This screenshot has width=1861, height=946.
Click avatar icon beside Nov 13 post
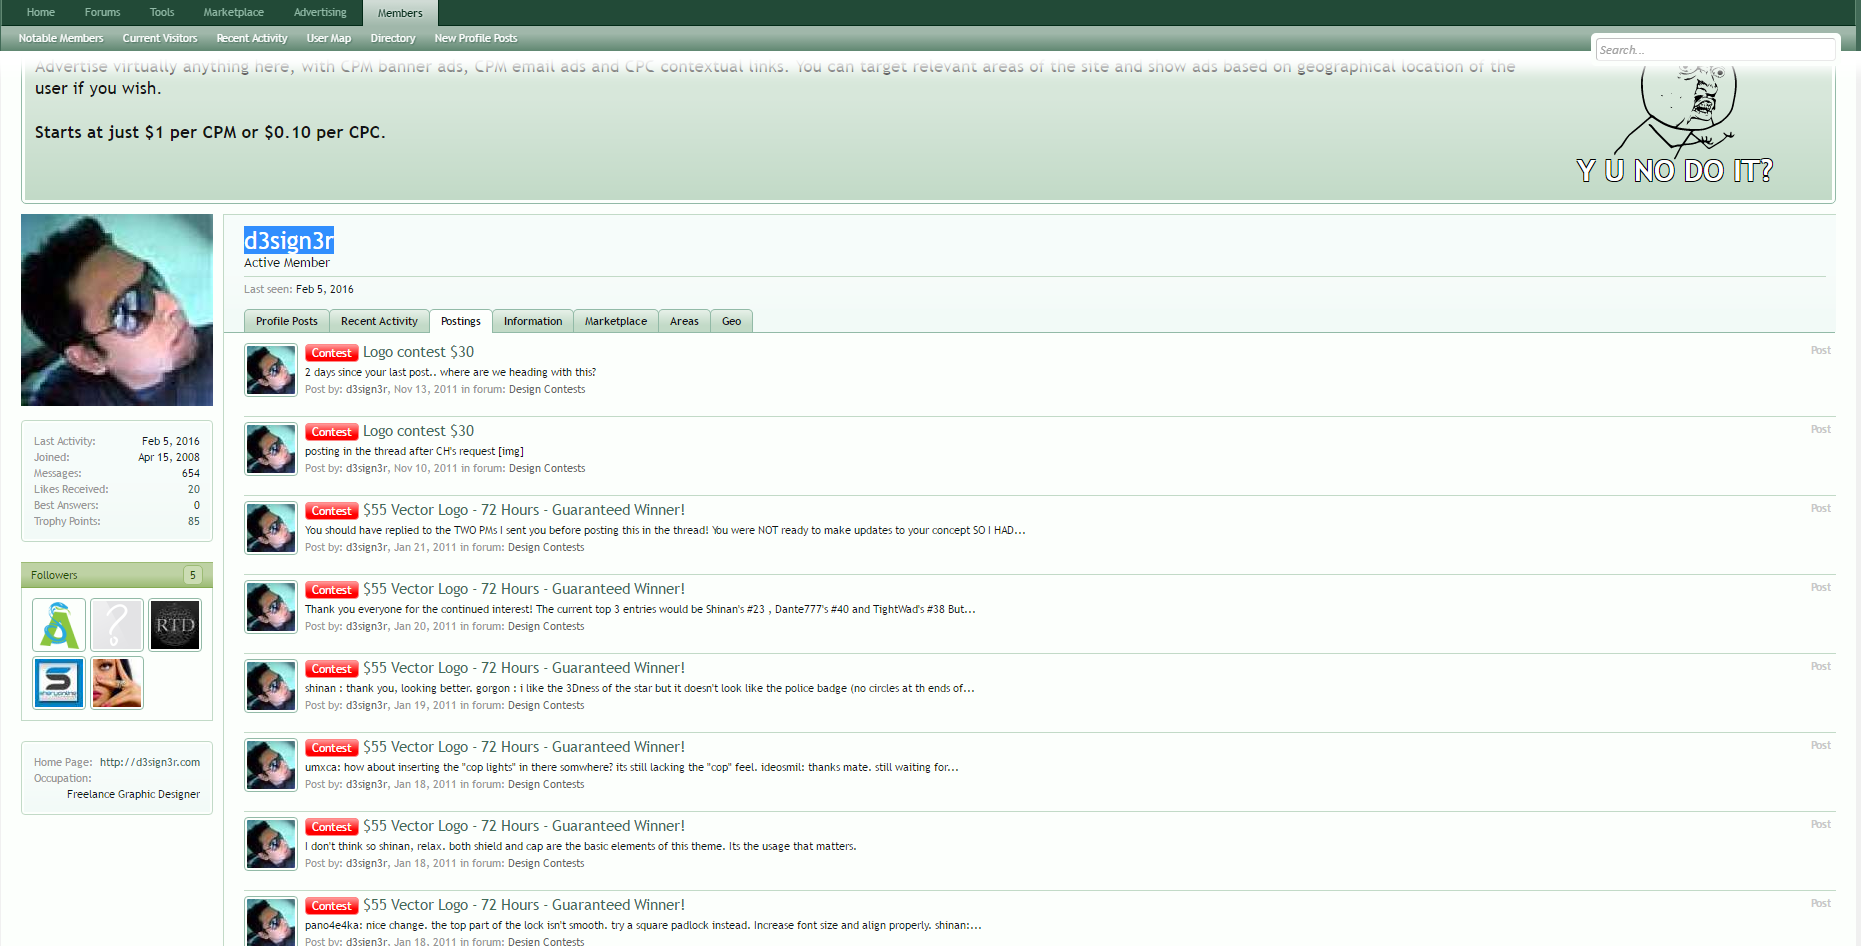(271, 370)
